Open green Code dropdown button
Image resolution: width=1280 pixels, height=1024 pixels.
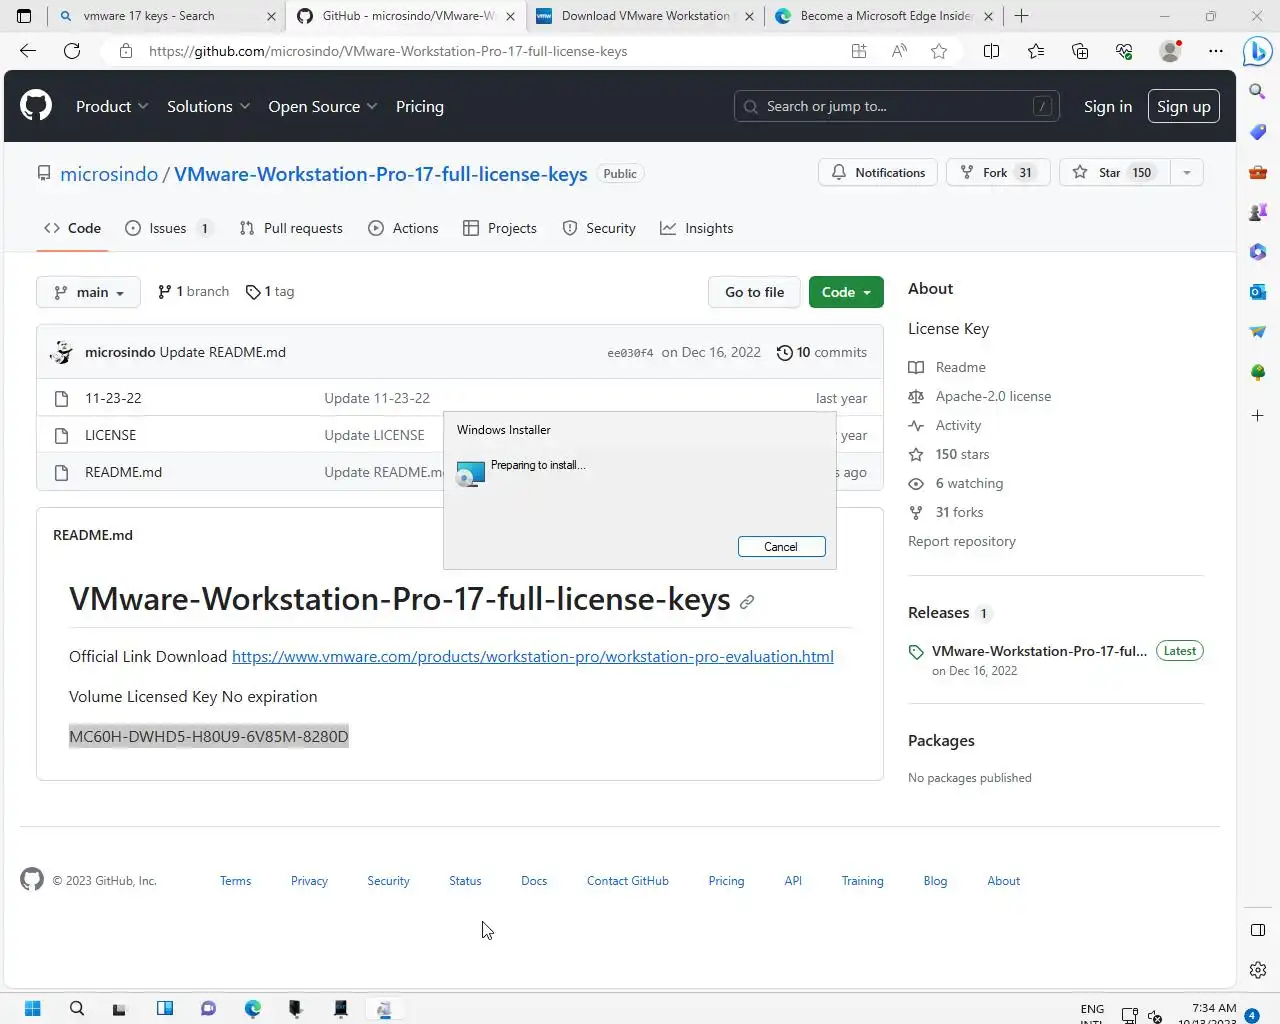tap(846, 292)
